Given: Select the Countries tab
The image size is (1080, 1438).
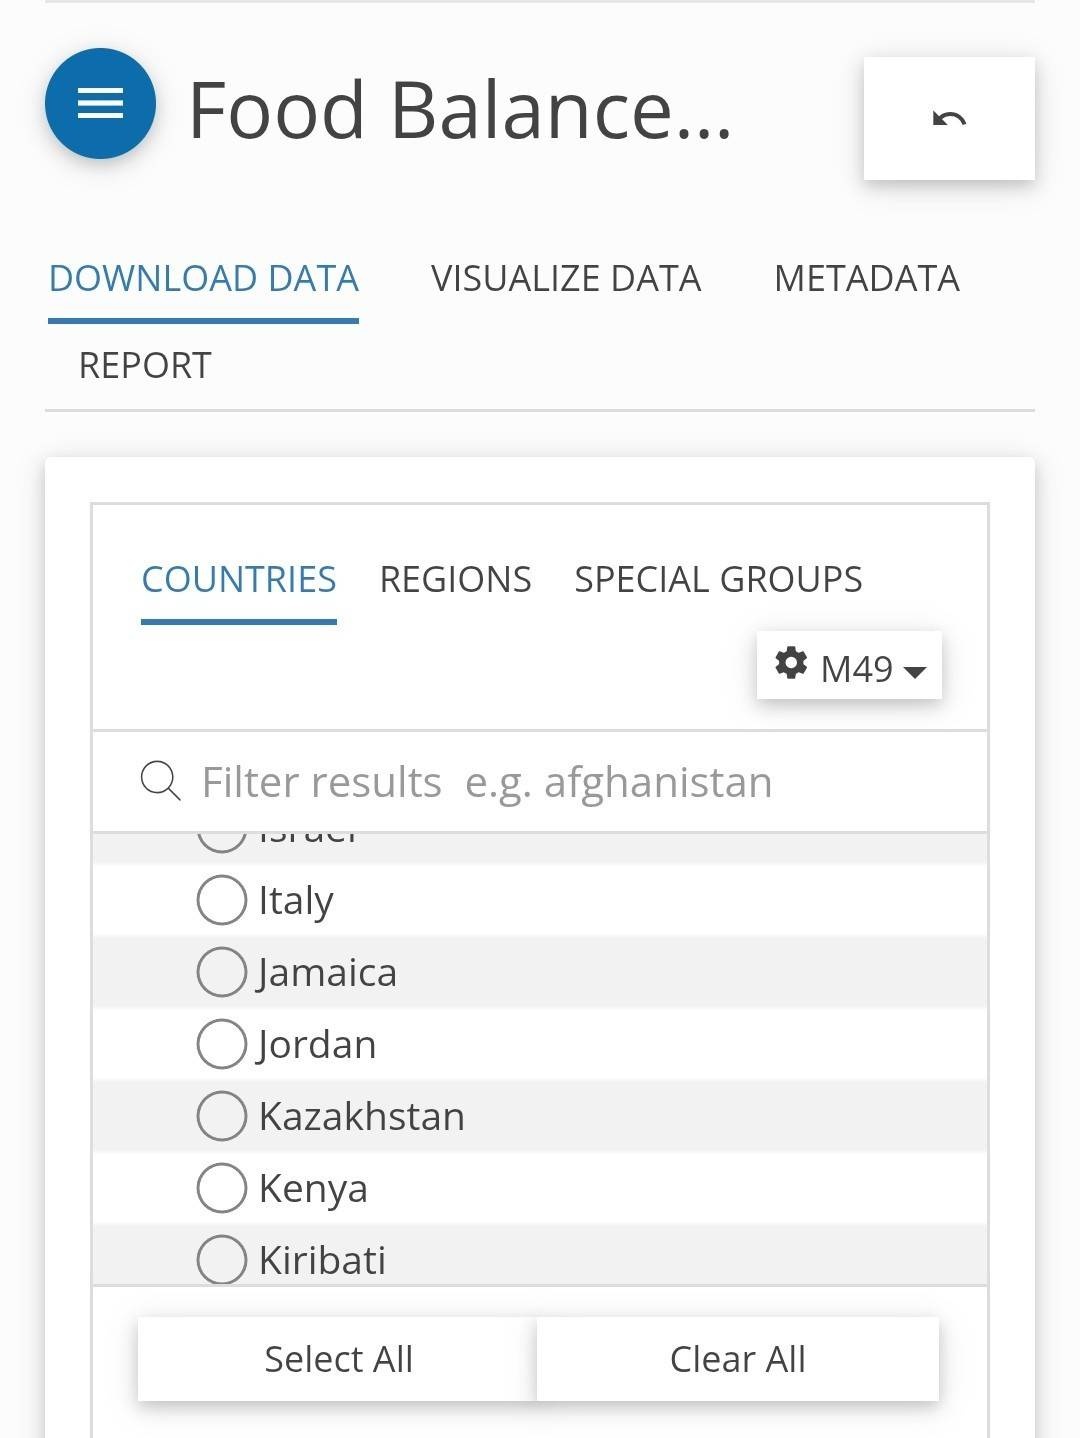Looking at the screenshot, I should 239,579.
